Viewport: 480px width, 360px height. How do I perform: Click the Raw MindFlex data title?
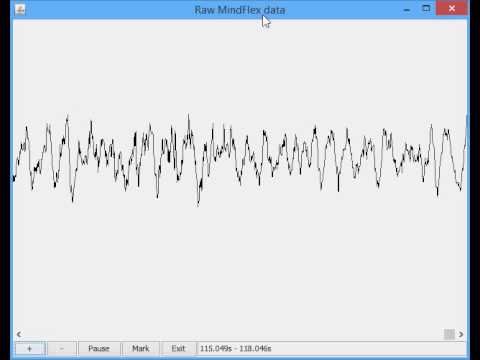click(240, 10)
